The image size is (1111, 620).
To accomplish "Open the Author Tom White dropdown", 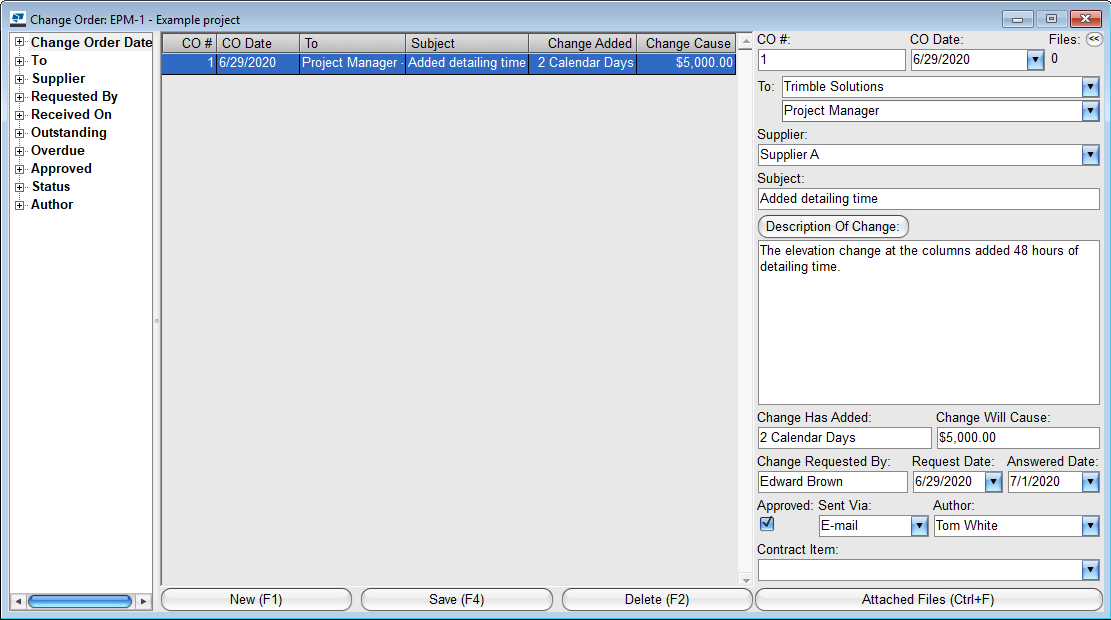I will tap(1090, 526).
